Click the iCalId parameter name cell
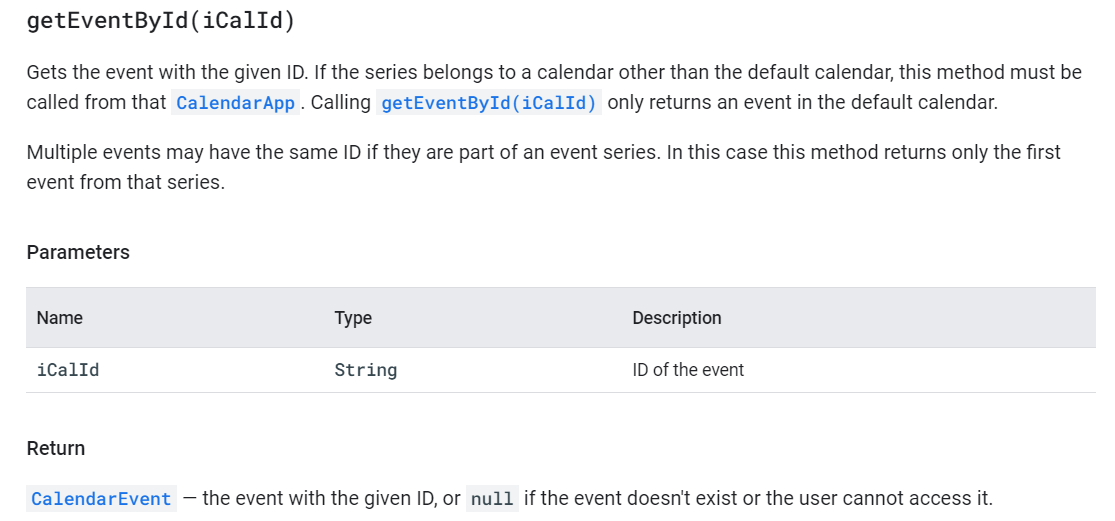The height and width of the screenshot is (521, 1115). pyautogui.click(x=68, y=370)
